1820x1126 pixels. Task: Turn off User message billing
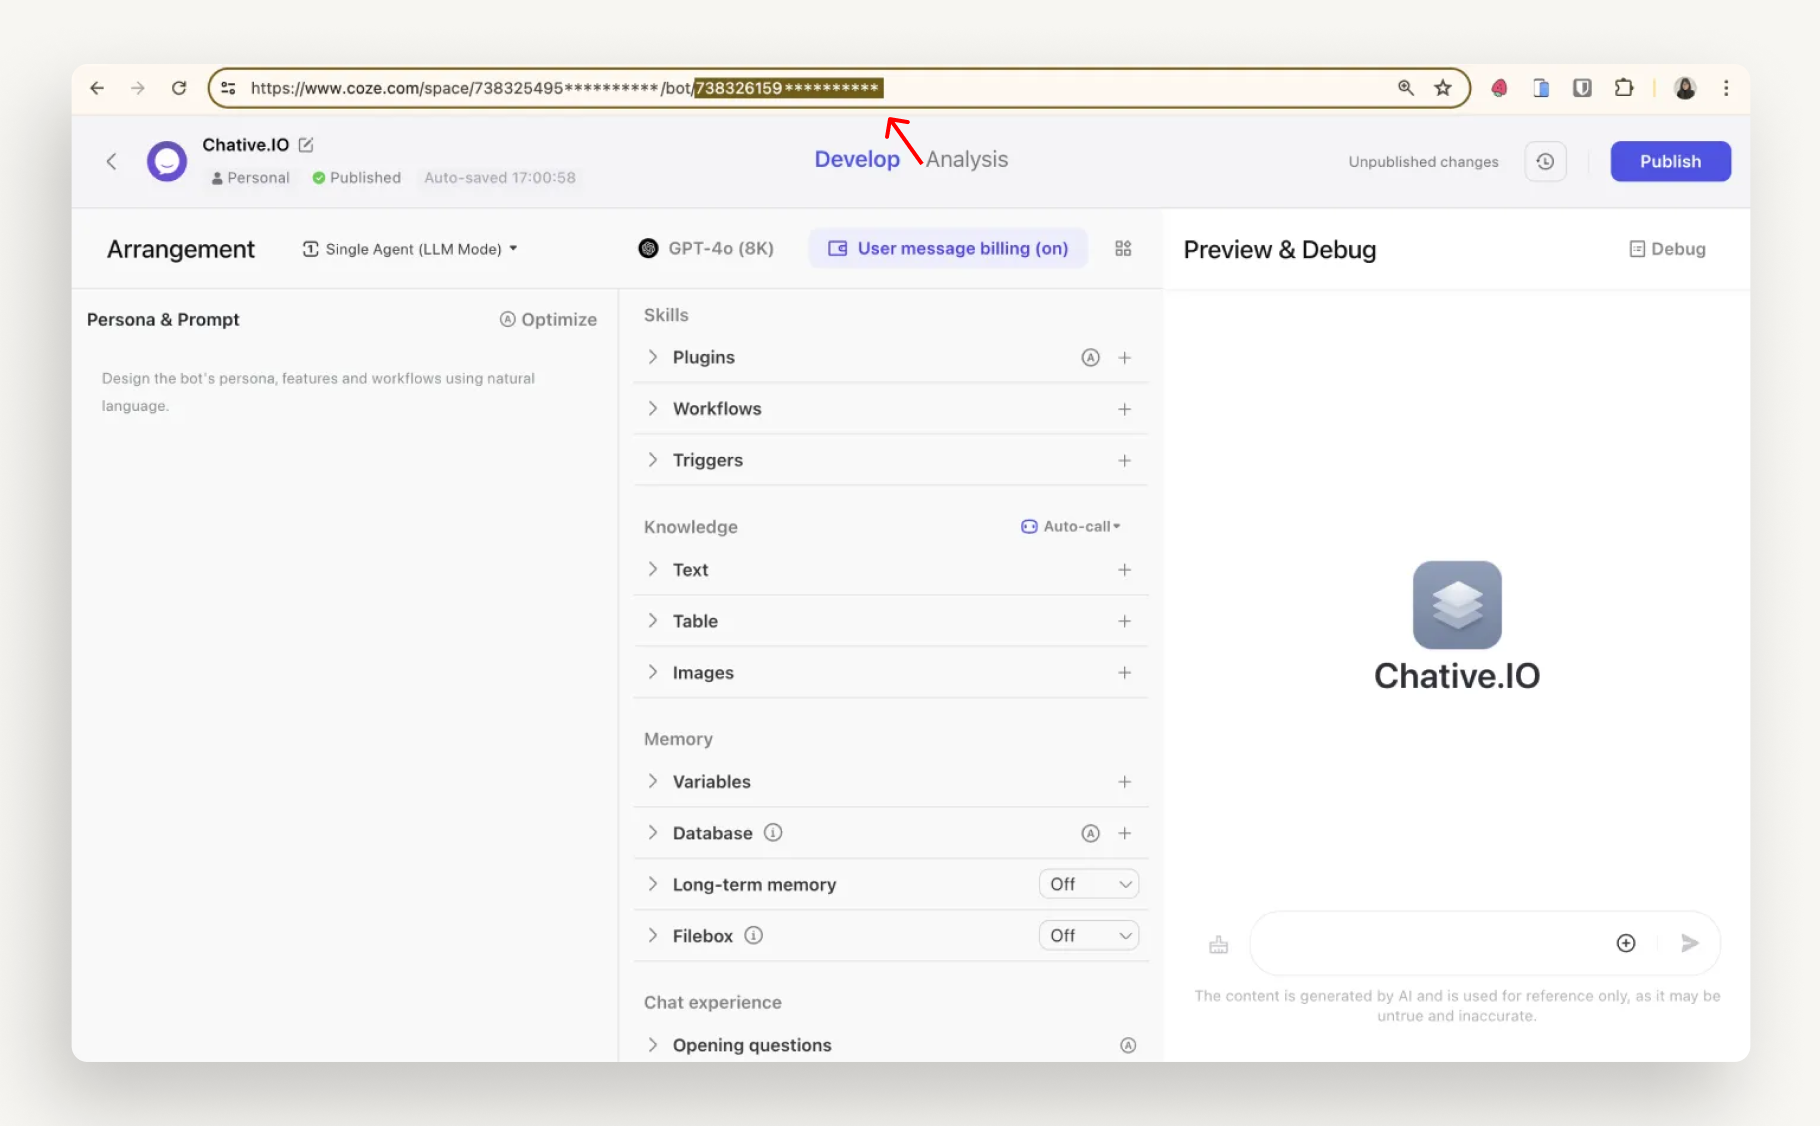[948, 248]
